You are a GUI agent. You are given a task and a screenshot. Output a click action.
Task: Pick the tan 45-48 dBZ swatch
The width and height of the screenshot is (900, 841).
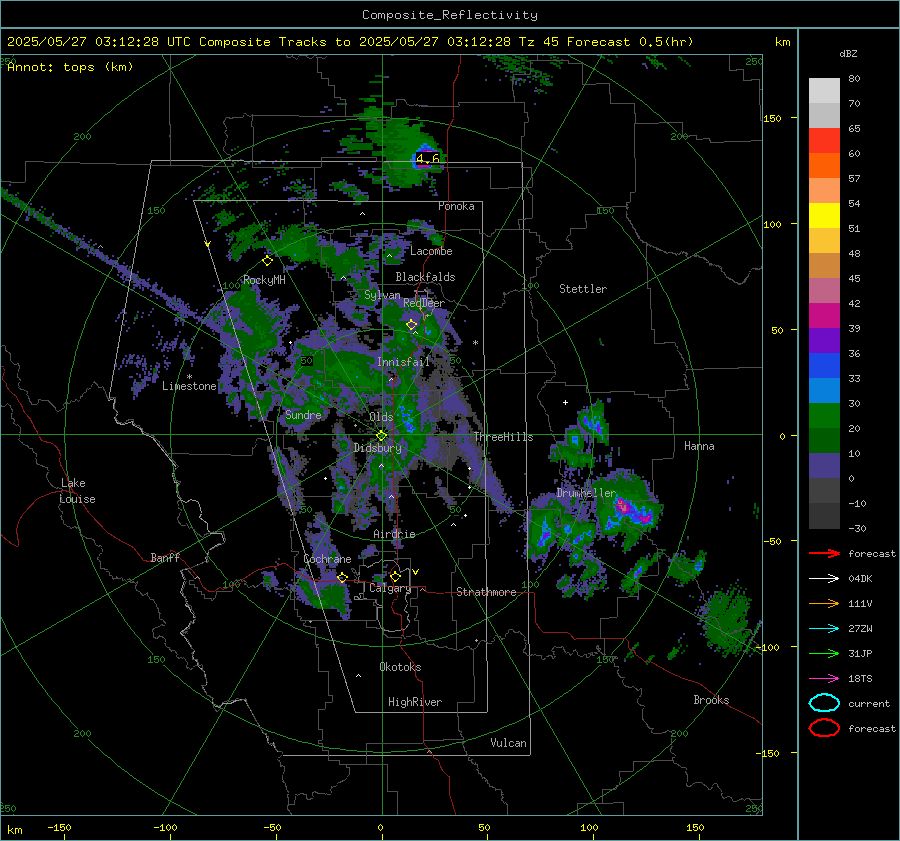tap(824, 266)
